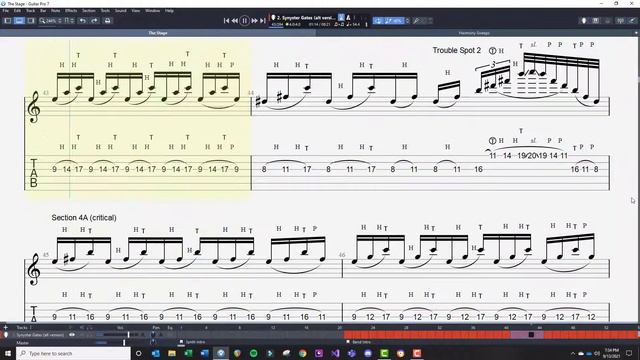Click the Windows taskbar search box
Image resolution: width=640 pixels, height=360 pixels.
(x=73, y=353)
